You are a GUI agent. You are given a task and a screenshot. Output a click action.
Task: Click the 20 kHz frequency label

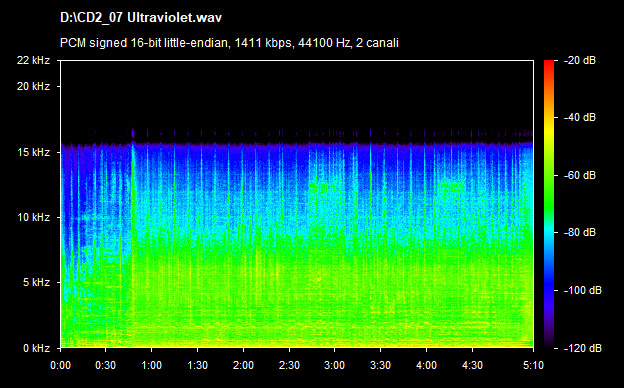33,86
